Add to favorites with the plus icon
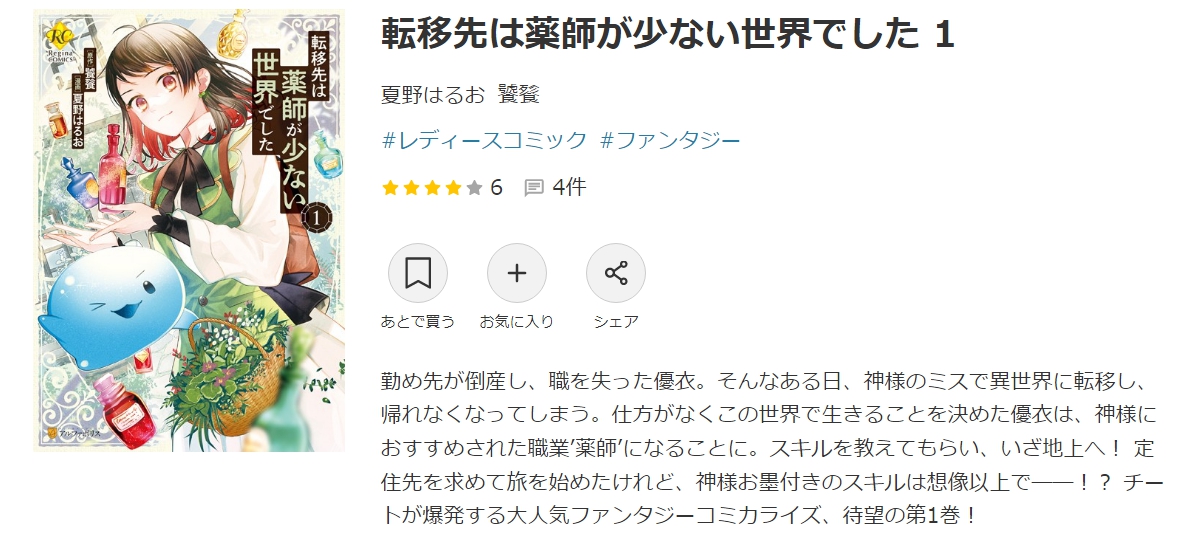The width and height of the screenshot is (1188, 545). coord(517,273)
